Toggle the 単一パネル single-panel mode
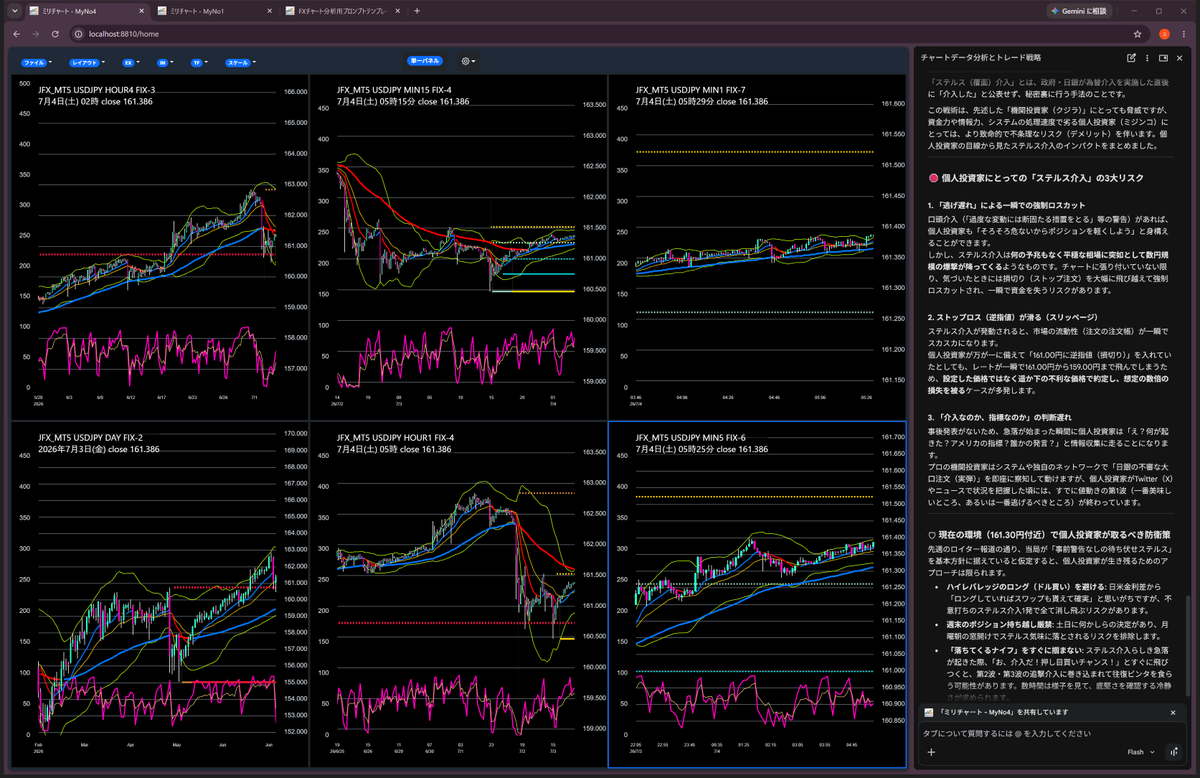1200x778 pixels. pyautogui.click(x=425, y=61)
